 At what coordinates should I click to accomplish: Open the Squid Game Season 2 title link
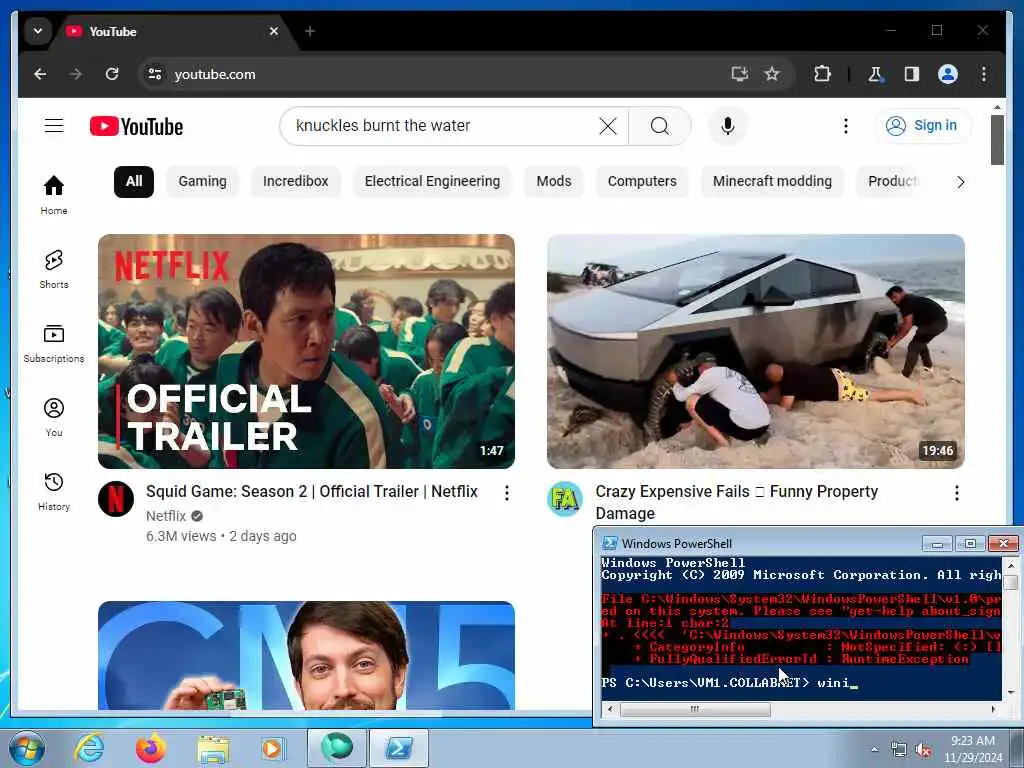[312, 492]
